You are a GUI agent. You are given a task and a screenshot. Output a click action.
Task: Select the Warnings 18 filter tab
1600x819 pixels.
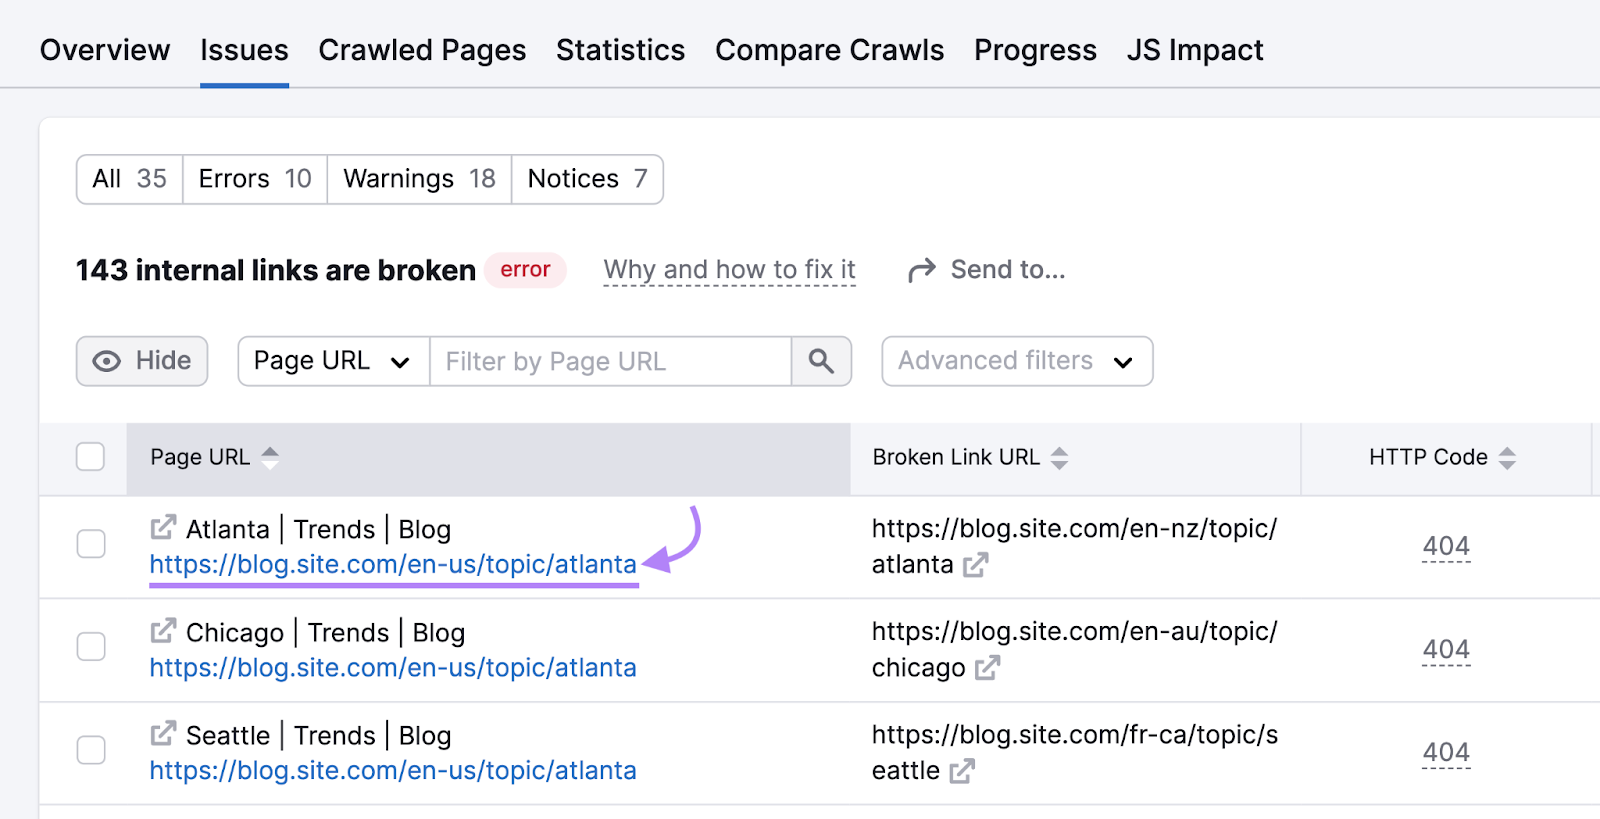coord(419,179)
